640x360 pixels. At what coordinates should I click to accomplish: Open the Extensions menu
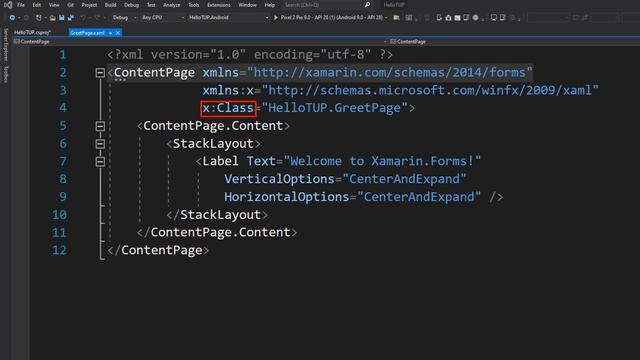click(219, 5)
